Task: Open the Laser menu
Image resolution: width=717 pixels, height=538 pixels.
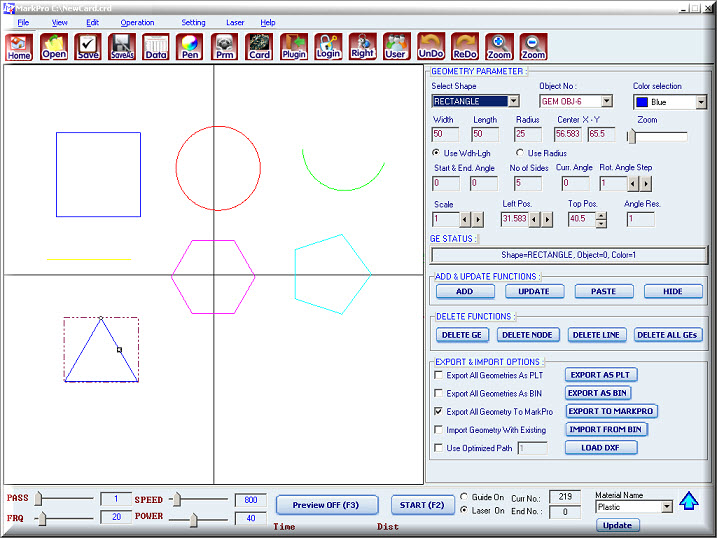Action: point(235,22)
